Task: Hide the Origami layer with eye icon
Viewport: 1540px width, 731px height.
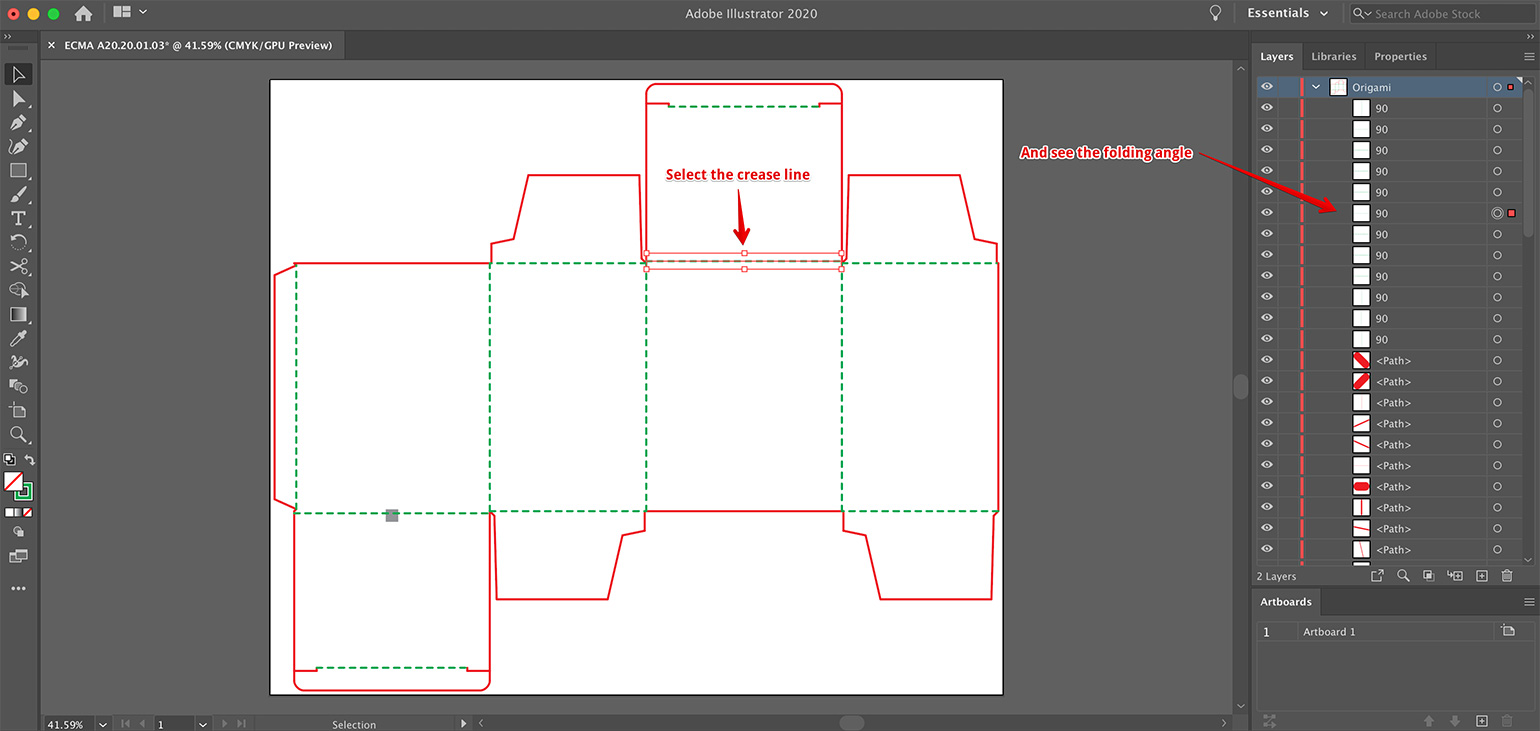Action: [1267, 87]
